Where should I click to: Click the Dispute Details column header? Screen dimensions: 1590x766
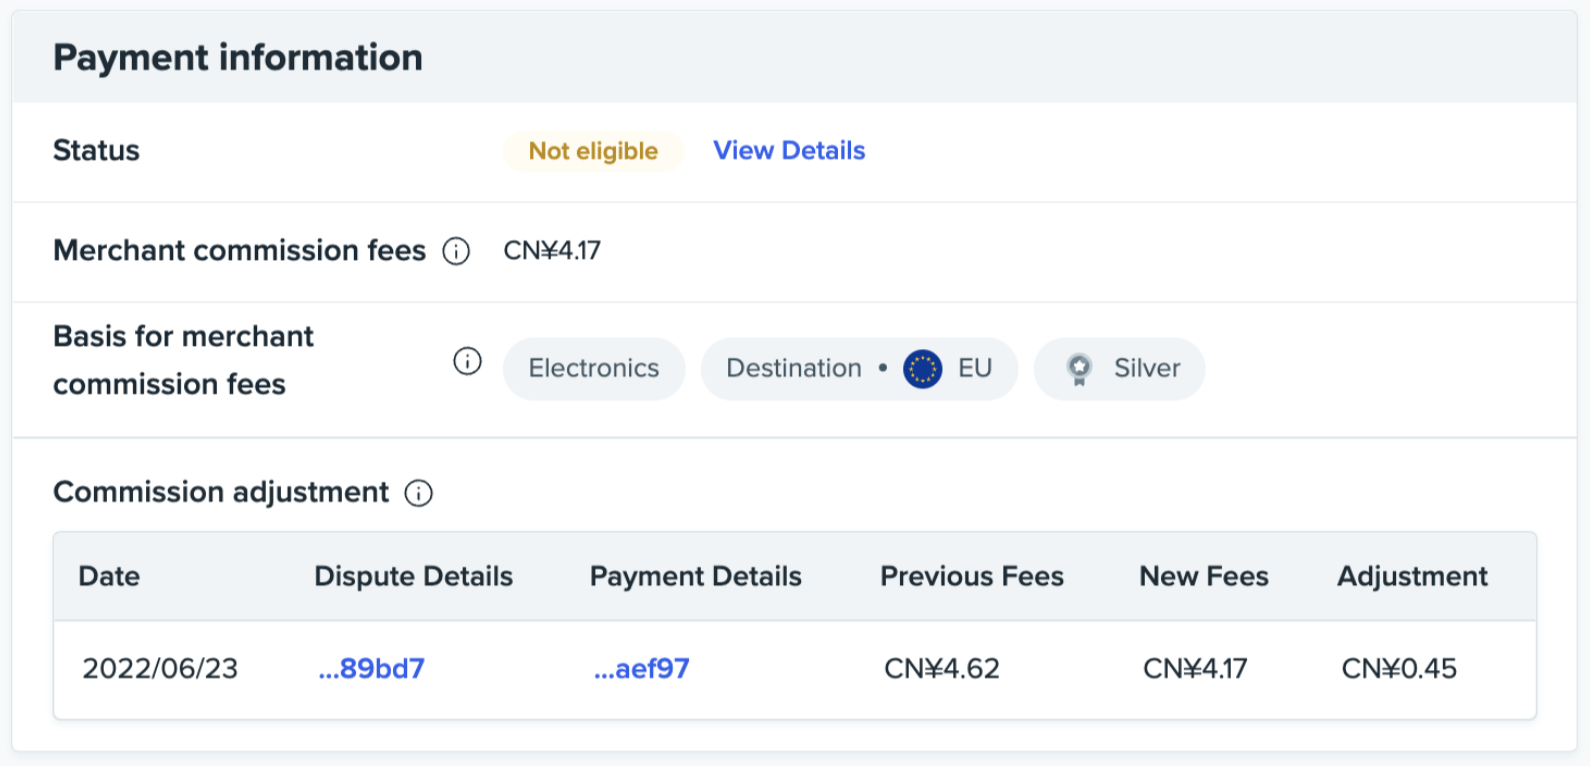(x=413, y=577)
